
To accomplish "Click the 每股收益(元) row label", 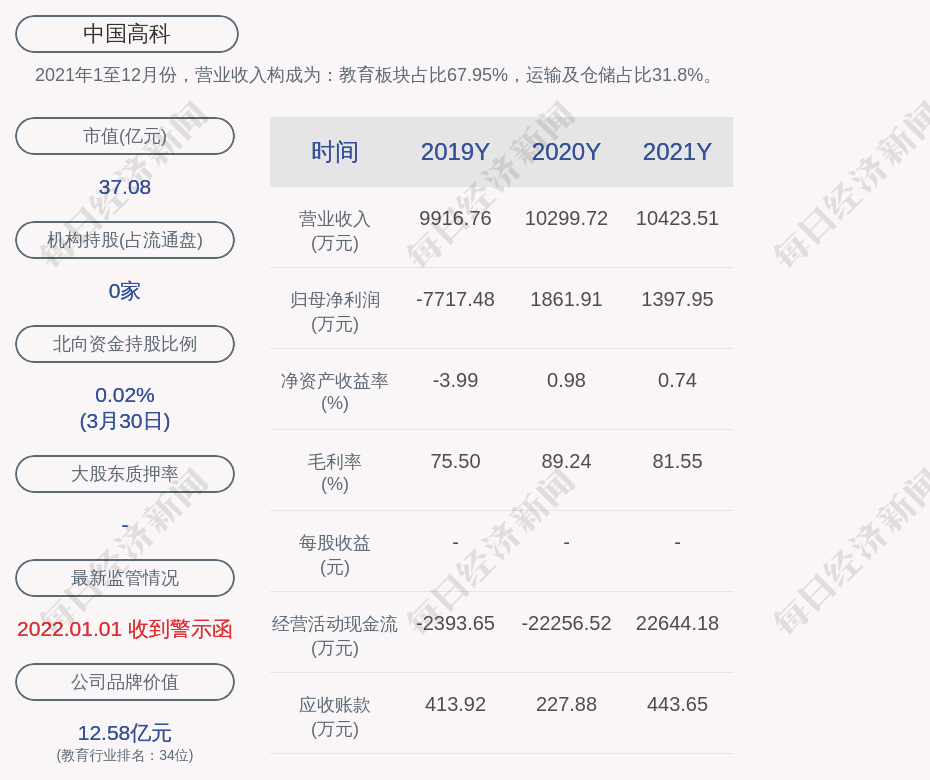I will coord(335,555).
